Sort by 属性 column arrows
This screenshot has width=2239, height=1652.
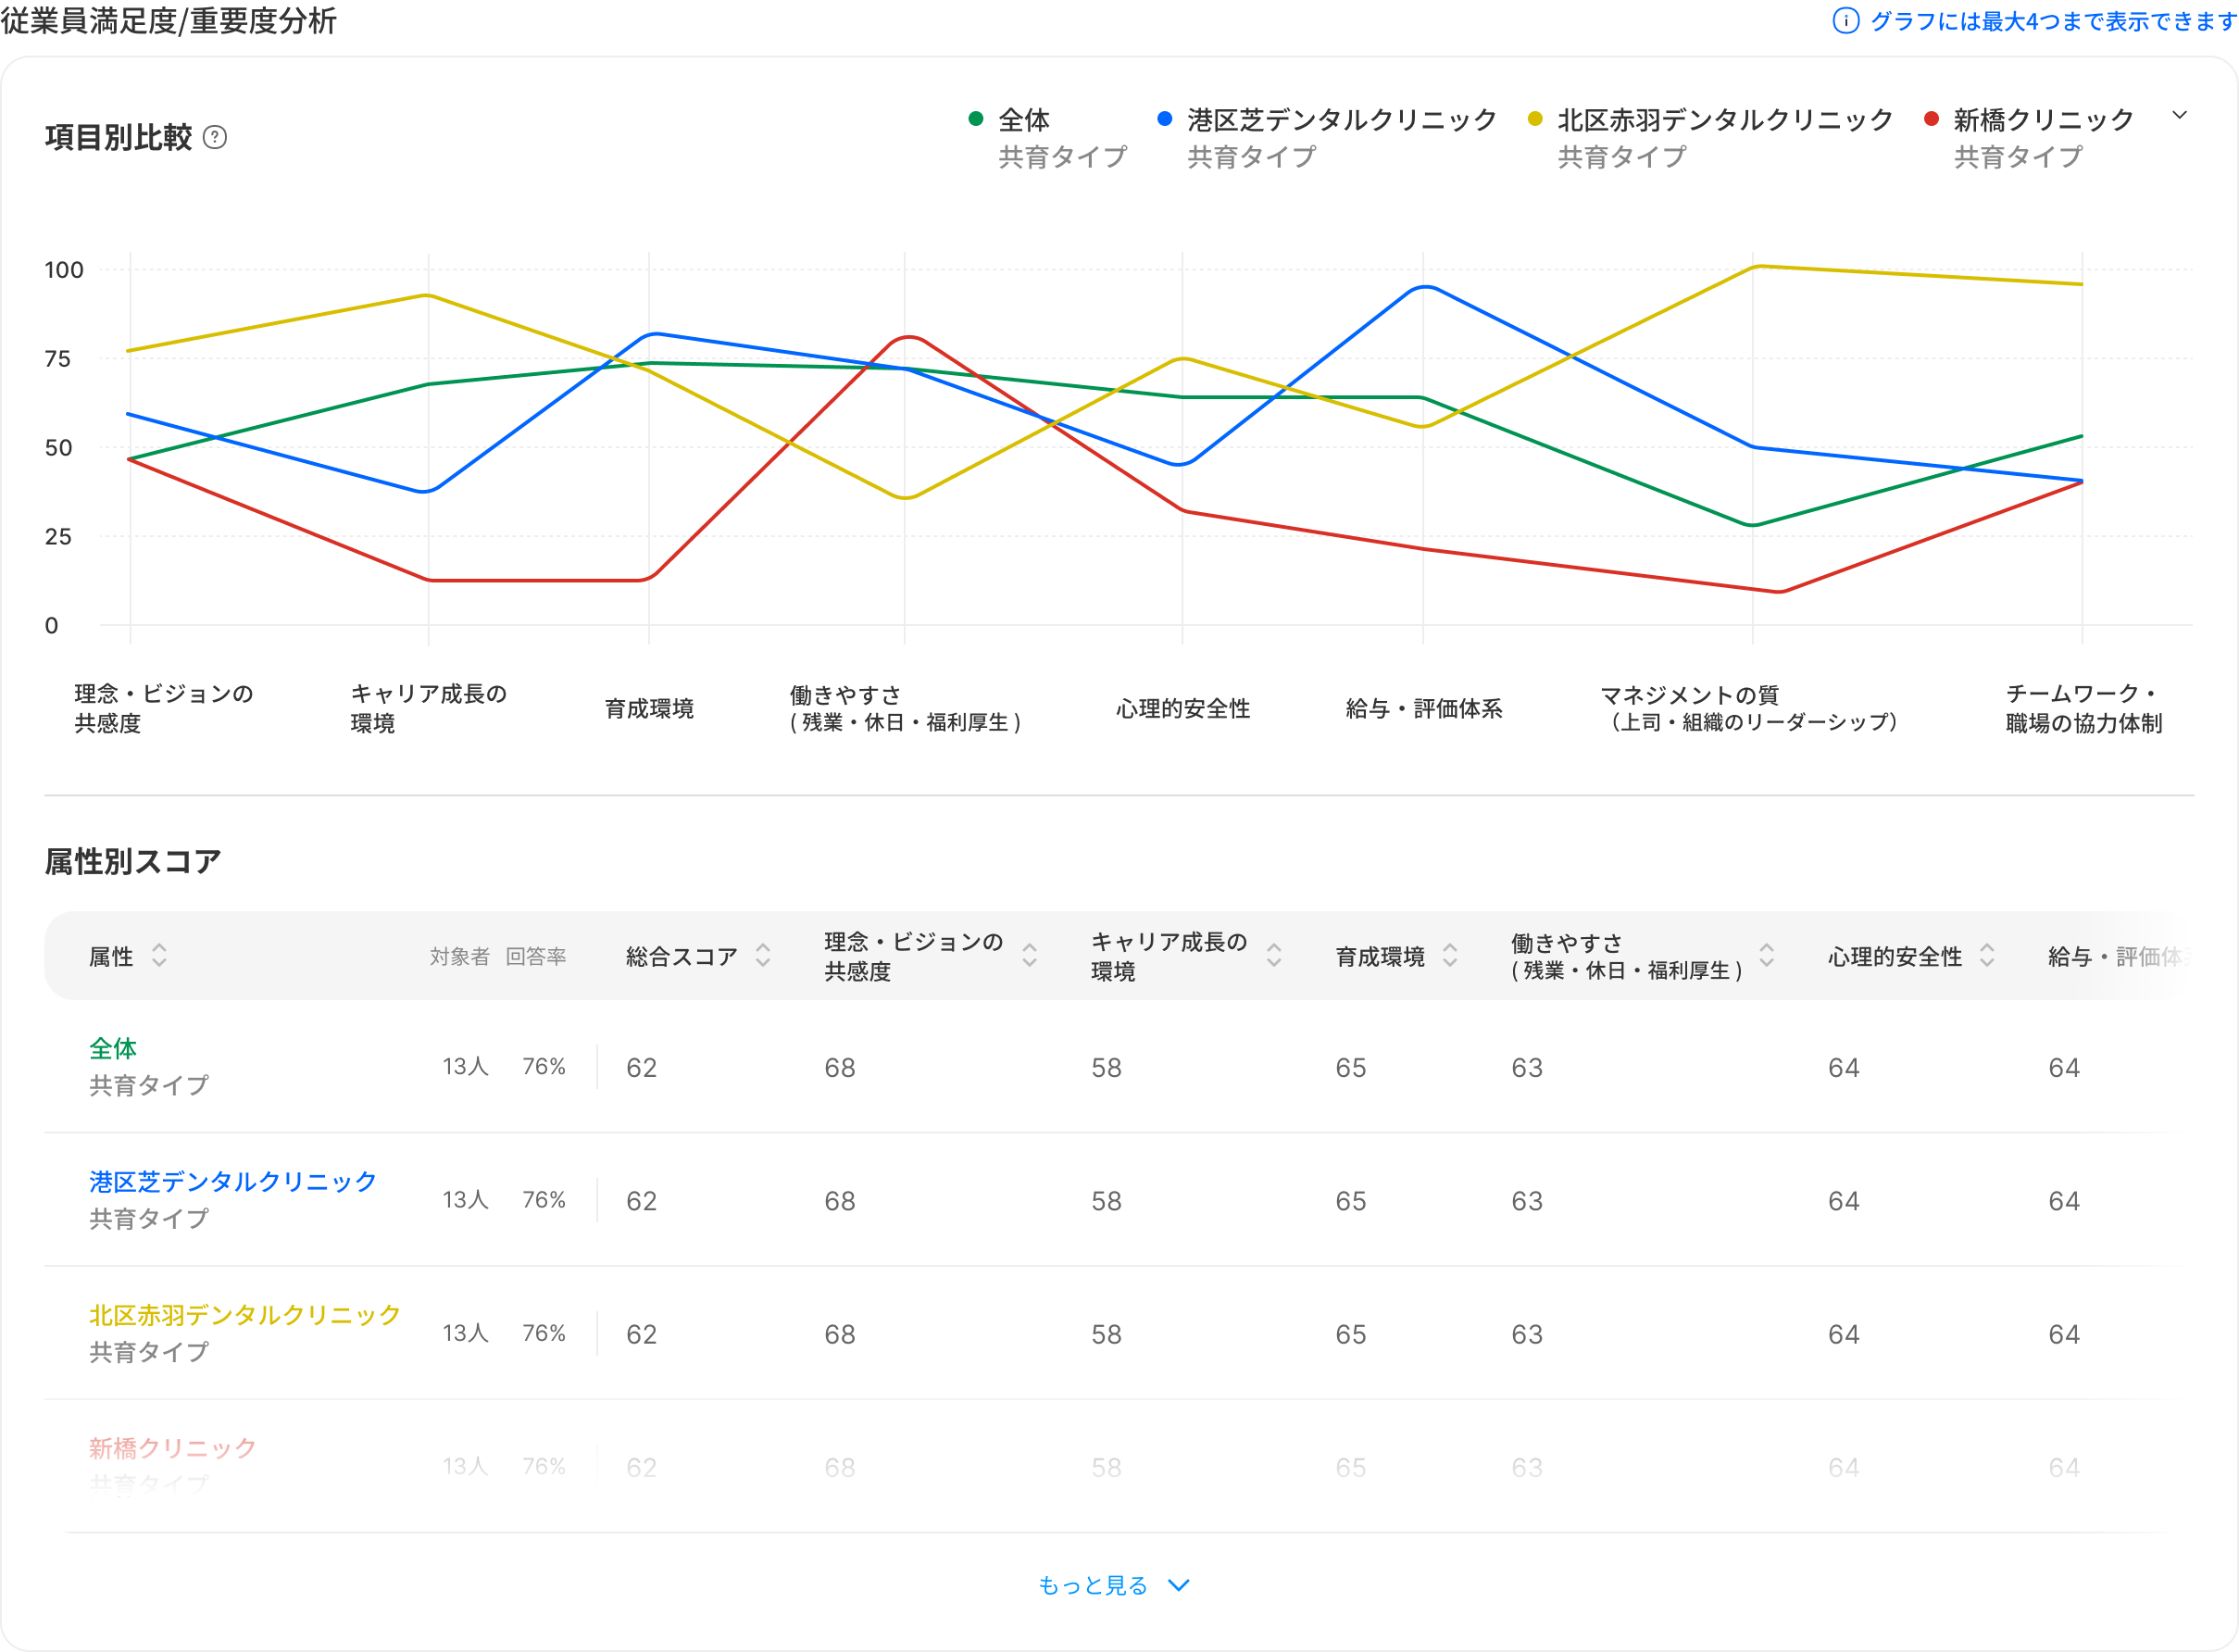pyautogui.click(x=159, y=955)
